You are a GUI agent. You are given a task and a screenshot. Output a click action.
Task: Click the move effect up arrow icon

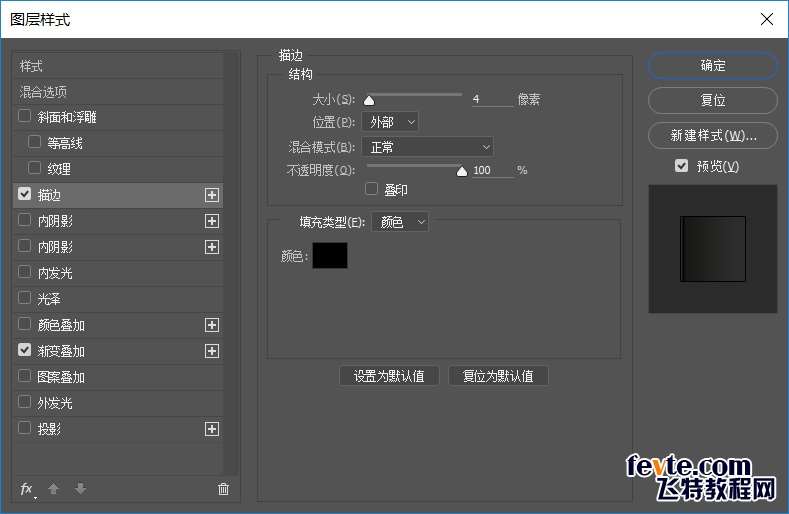coord(53,488)
